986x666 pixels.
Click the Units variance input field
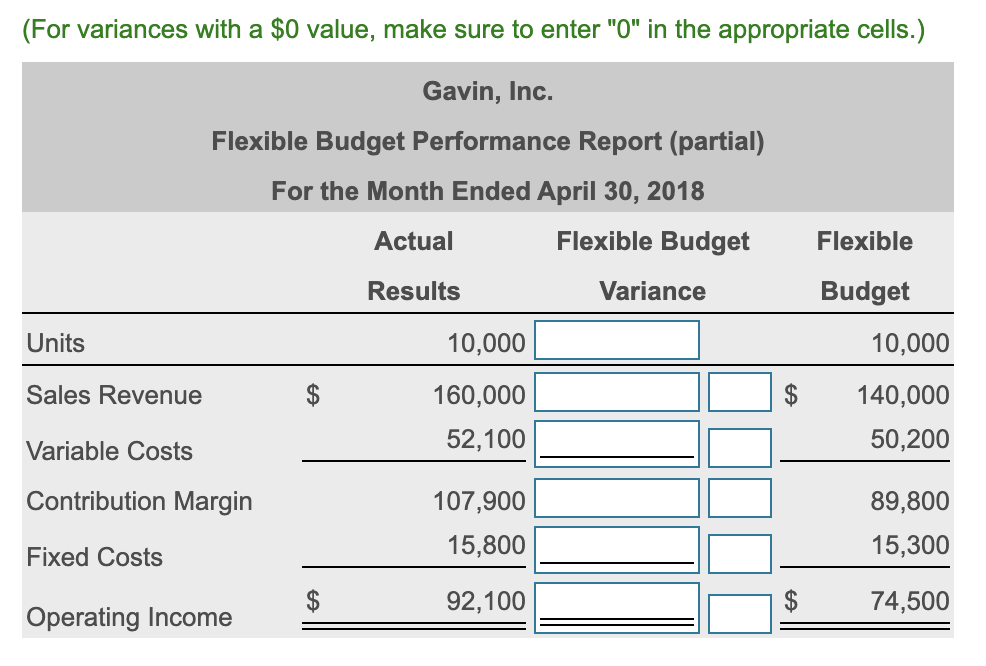tap(616, 340)
